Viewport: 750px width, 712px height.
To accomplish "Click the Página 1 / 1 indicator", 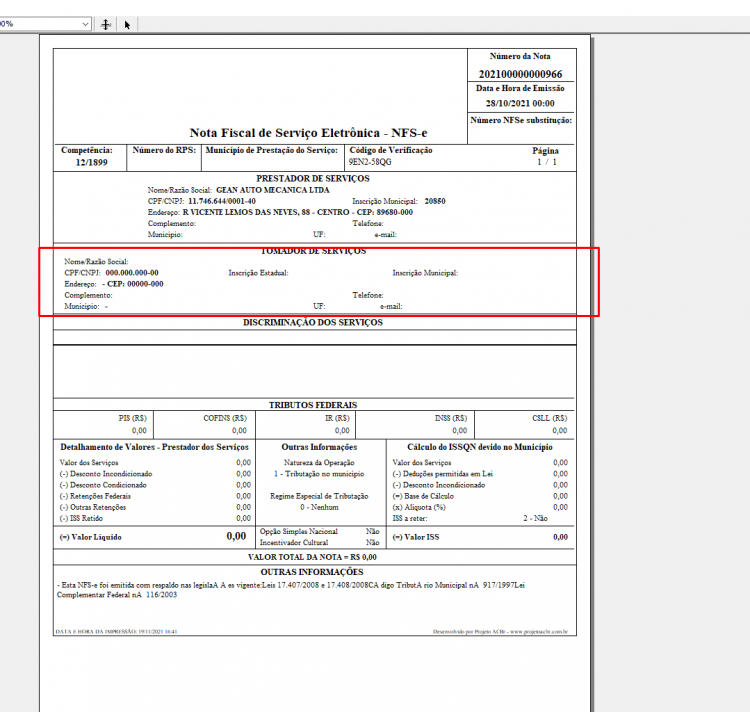I will click(x=546, y=156).
